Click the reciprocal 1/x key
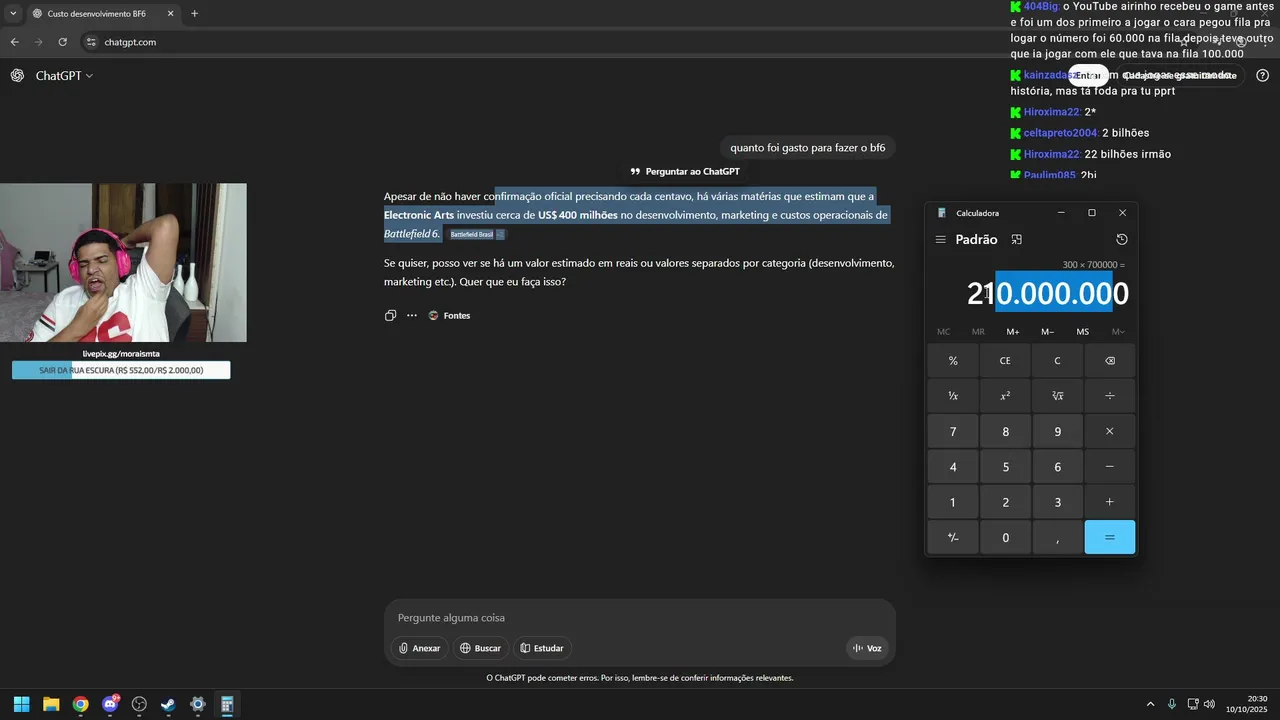The height and width of the screenshot is (720, 1280). [x=953, y=396]
